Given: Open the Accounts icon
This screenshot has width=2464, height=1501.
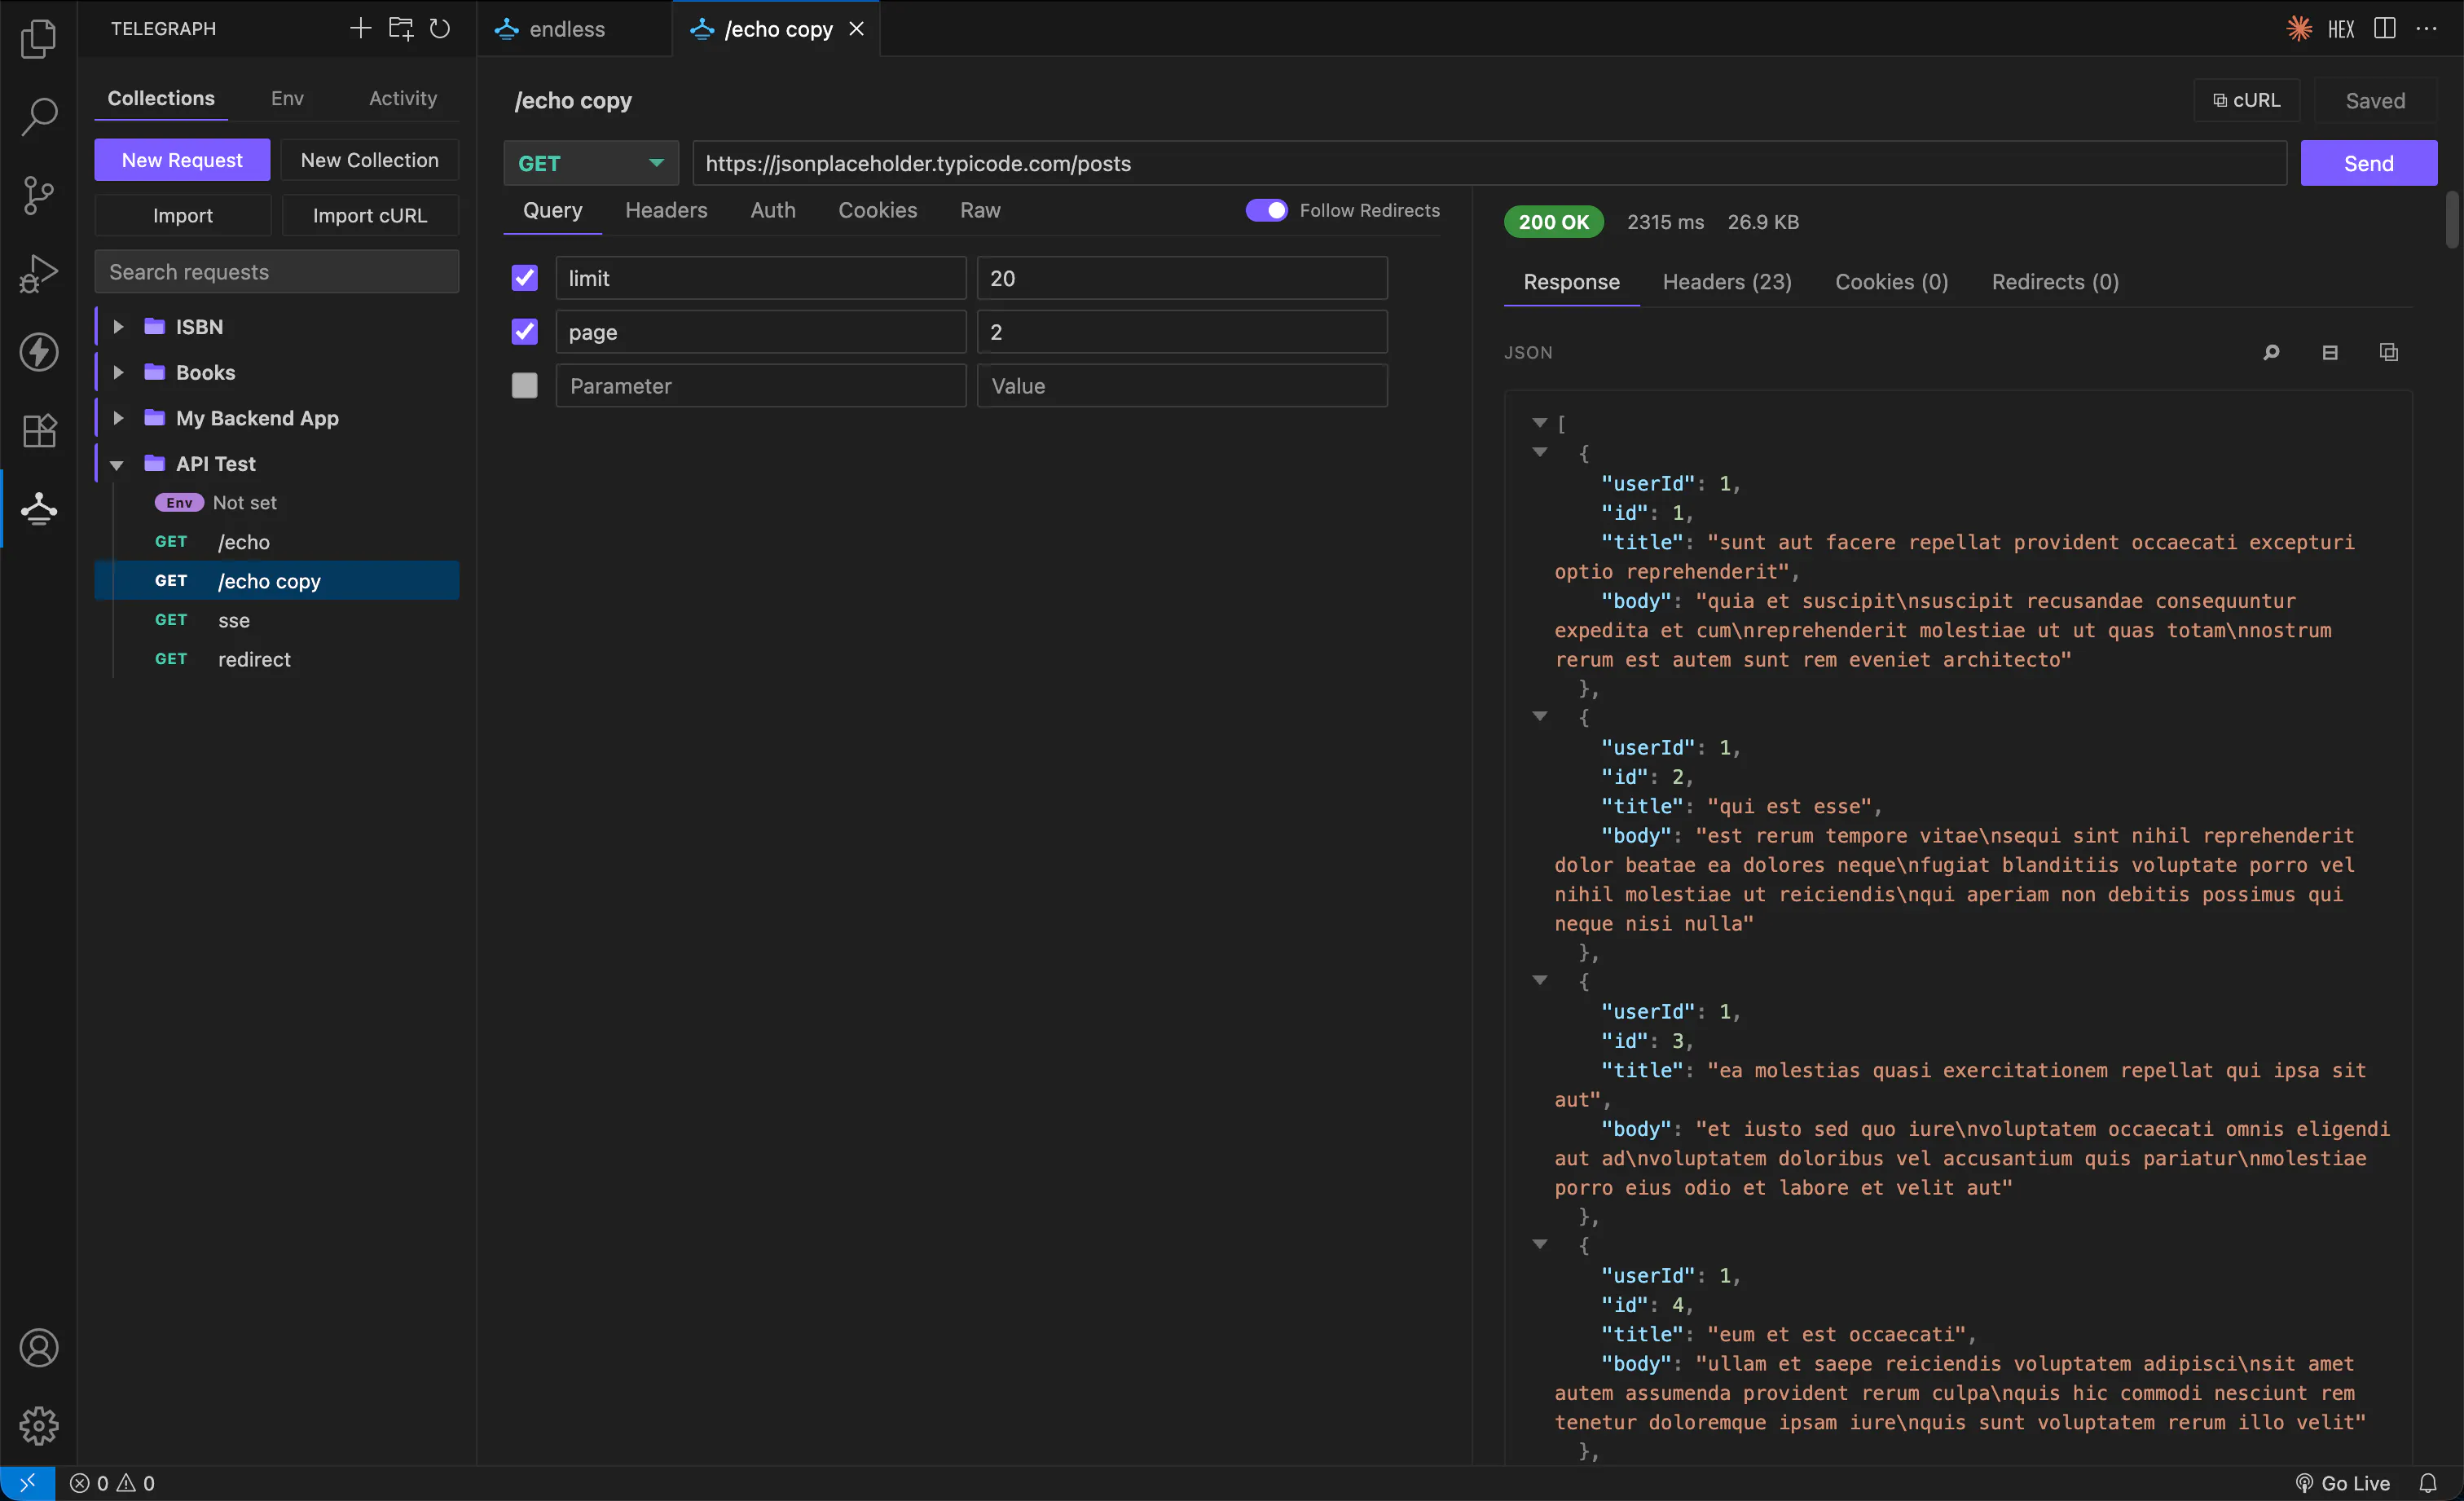Looking at the screenshot, I should tap(38, 1347).
